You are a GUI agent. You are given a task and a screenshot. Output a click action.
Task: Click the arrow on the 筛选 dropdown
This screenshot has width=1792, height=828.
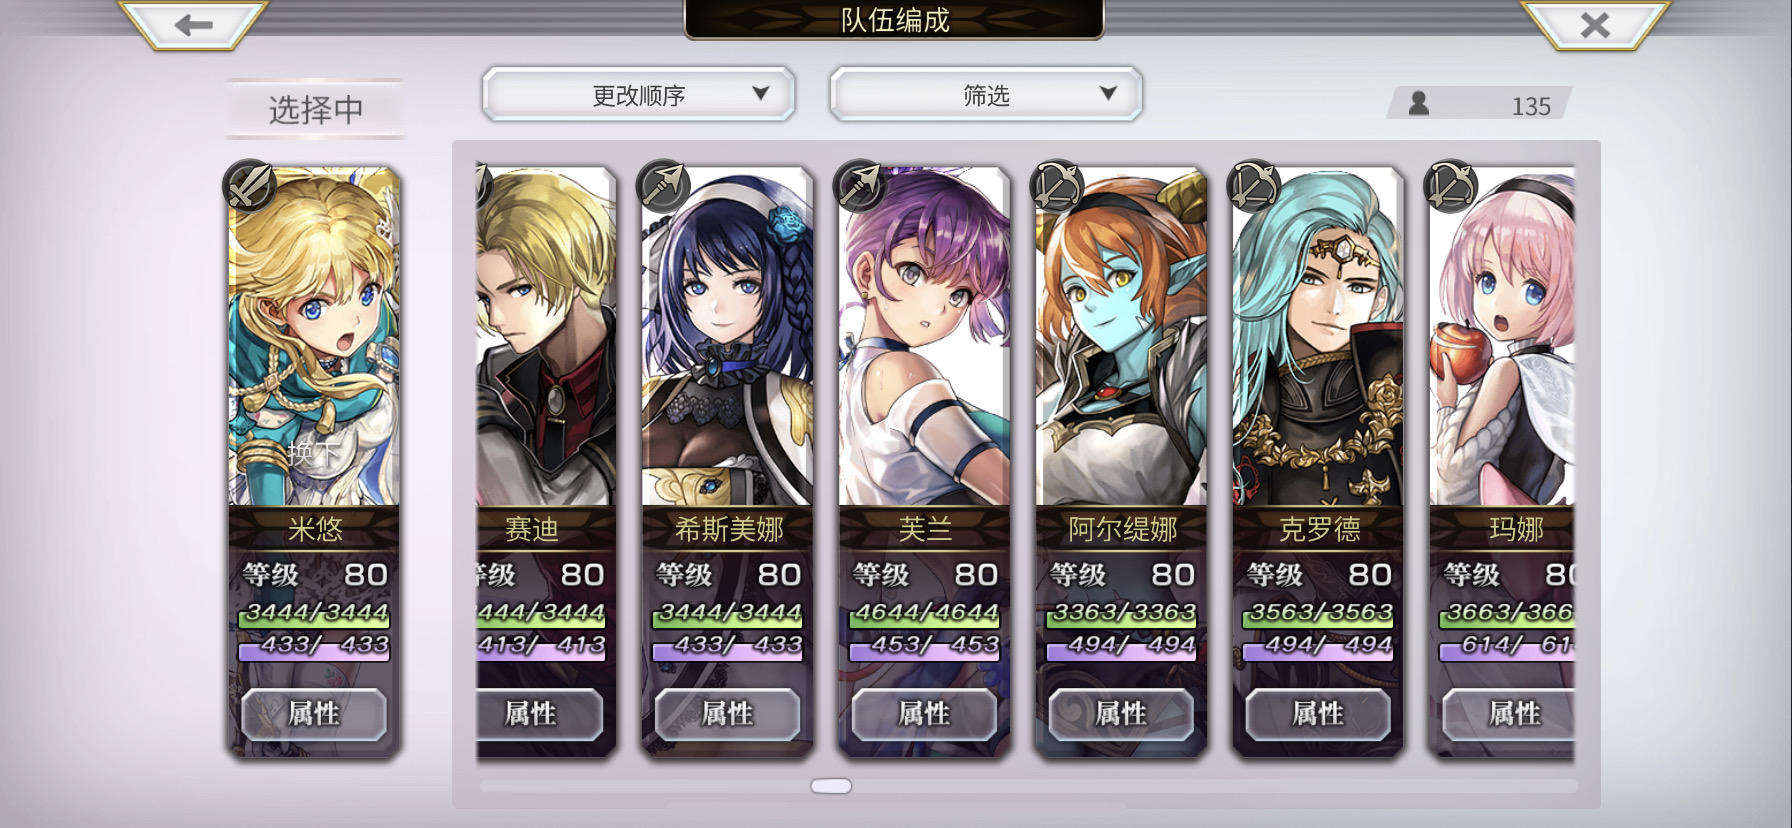1108,93
